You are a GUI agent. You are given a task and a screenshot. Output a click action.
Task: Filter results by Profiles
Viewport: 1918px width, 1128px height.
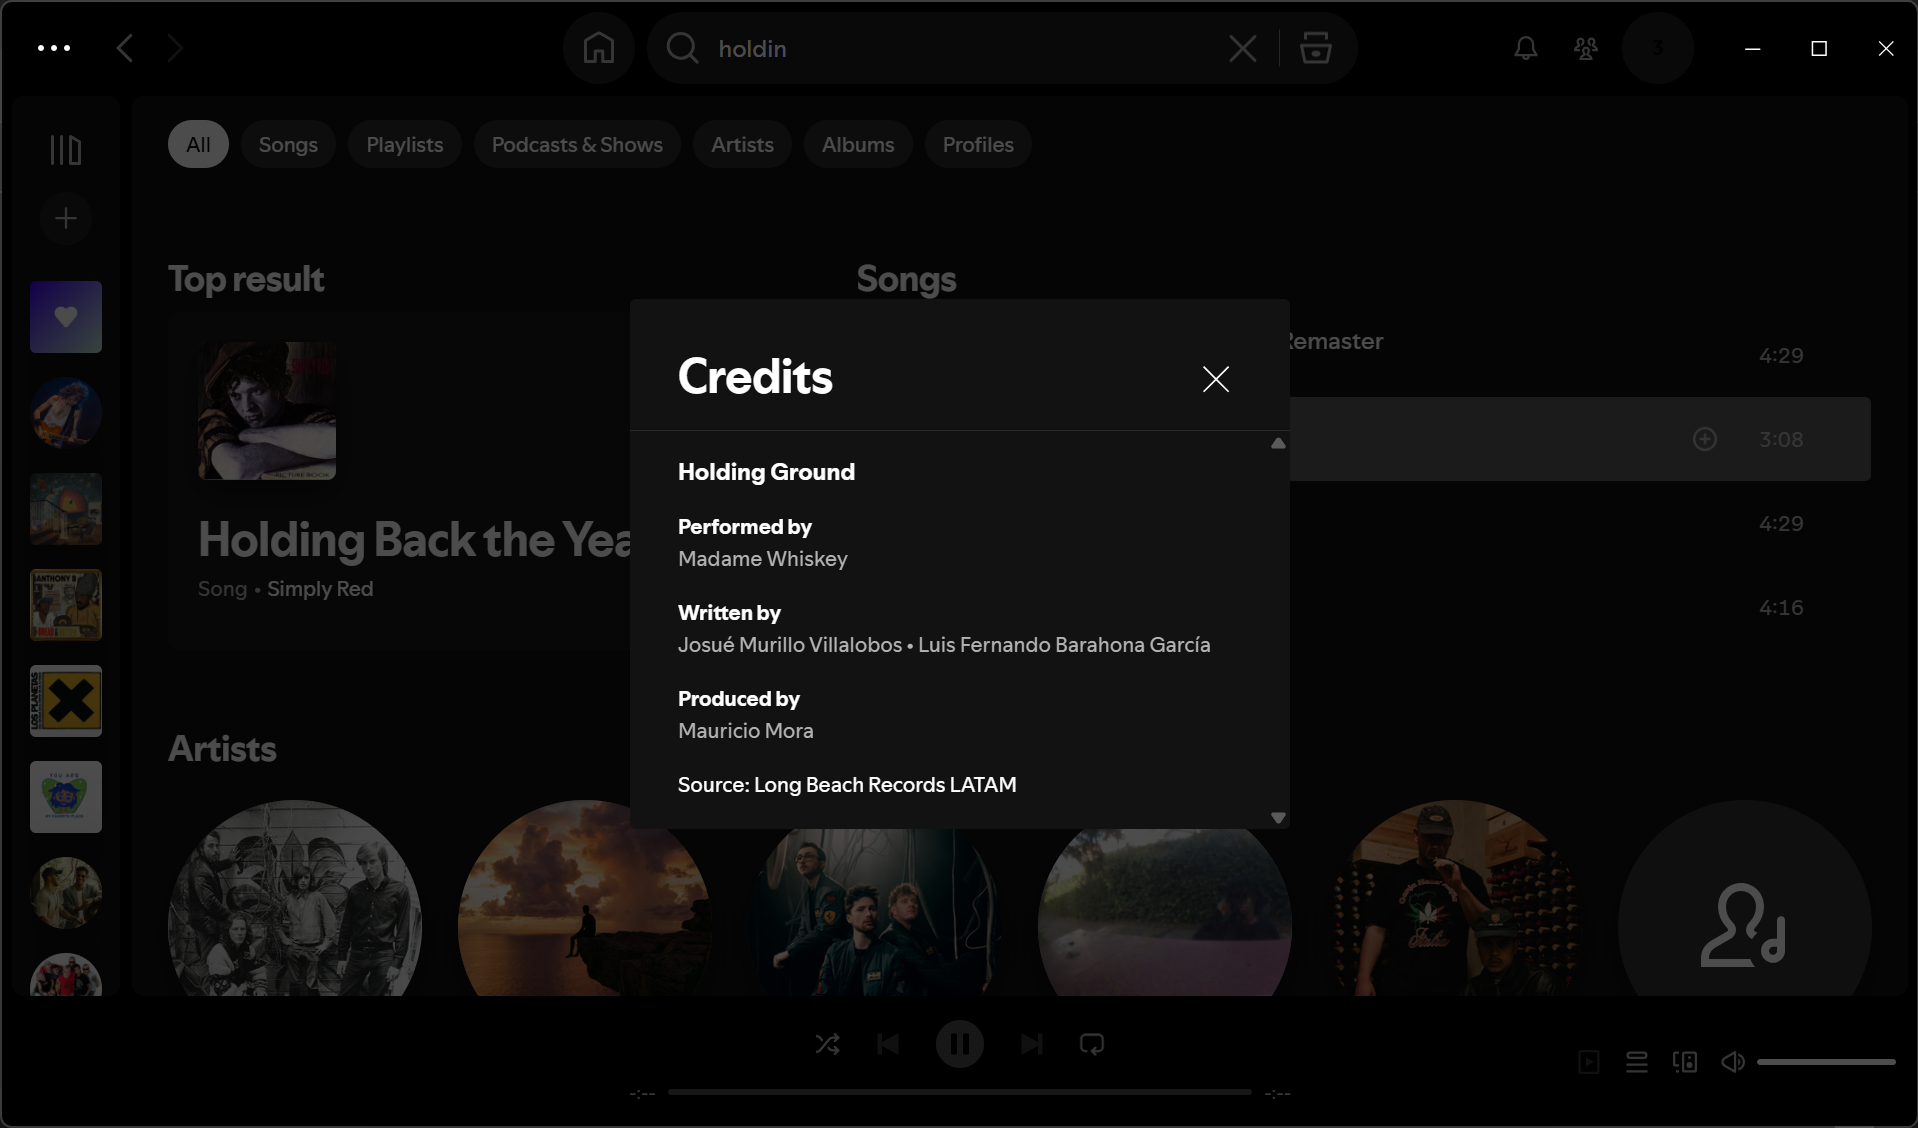[978, 144]
